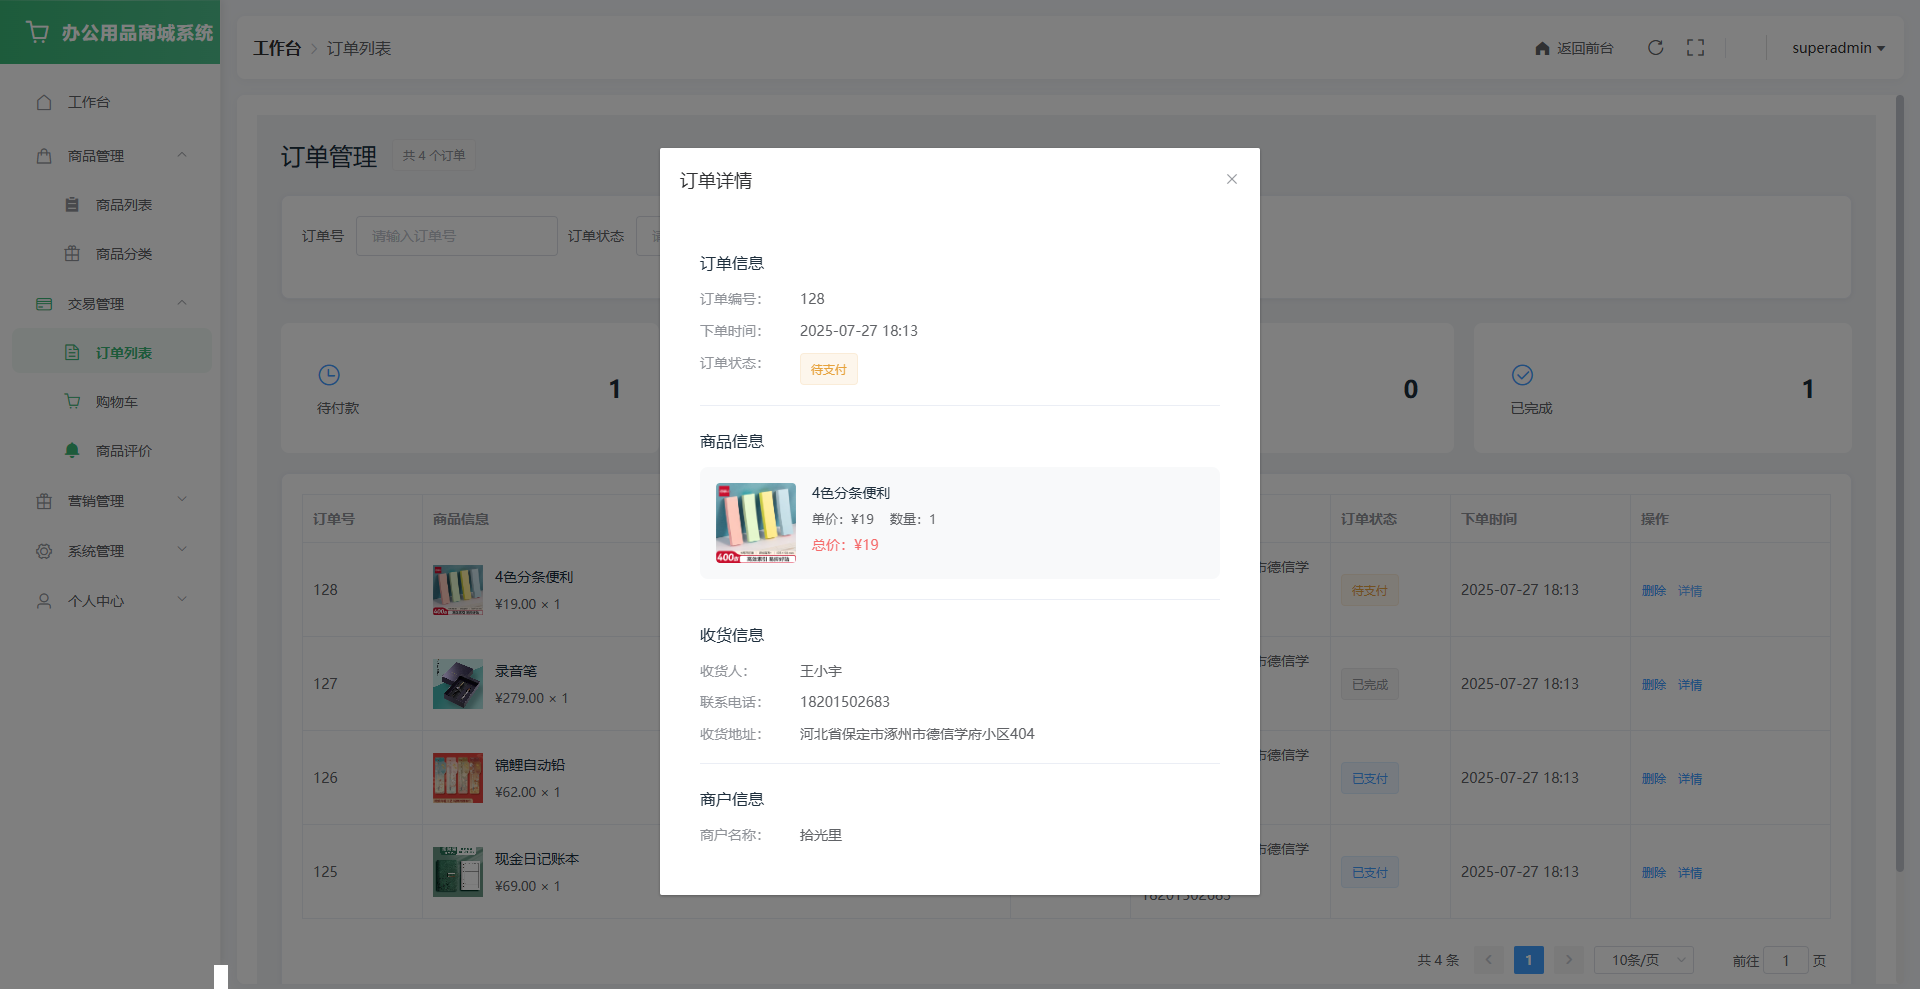Click the completed checkmark circle icon
The height and width of the screenshot is (989, 1920).
click(1522, 375)
